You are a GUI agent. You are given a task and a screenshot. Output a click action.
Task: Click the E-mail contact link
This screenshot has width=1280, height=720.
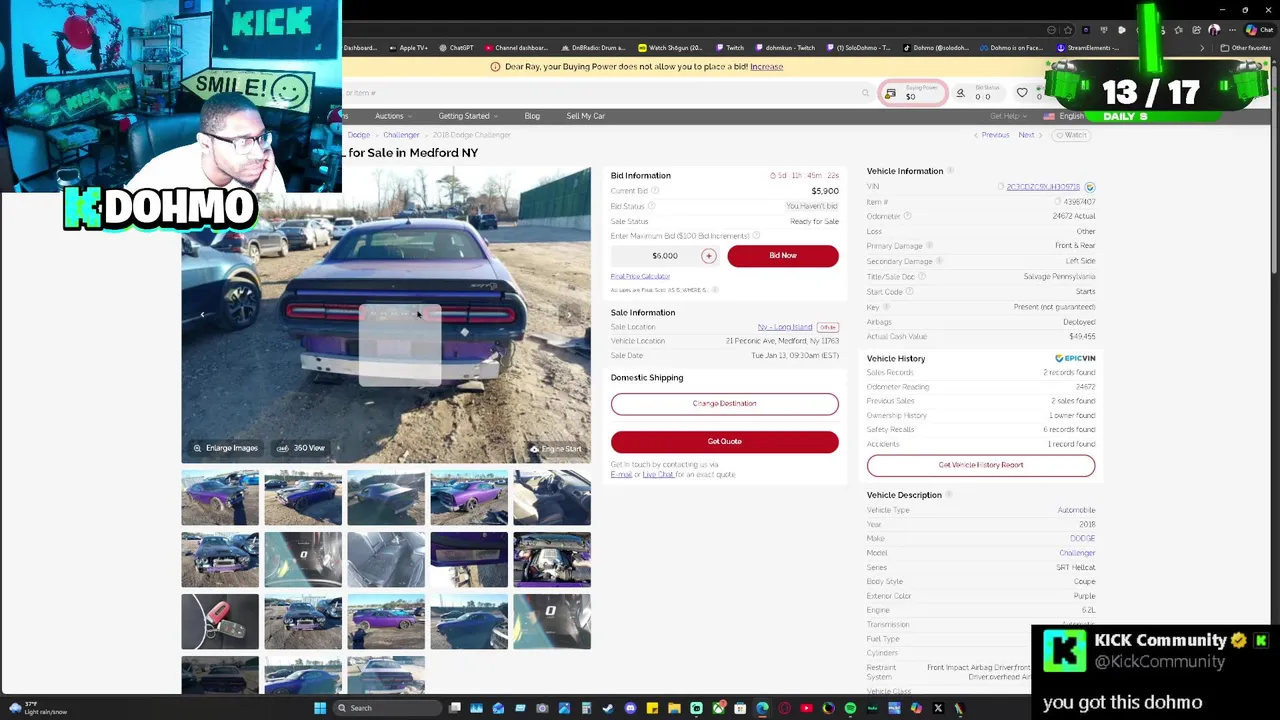[x=621, y=474]
